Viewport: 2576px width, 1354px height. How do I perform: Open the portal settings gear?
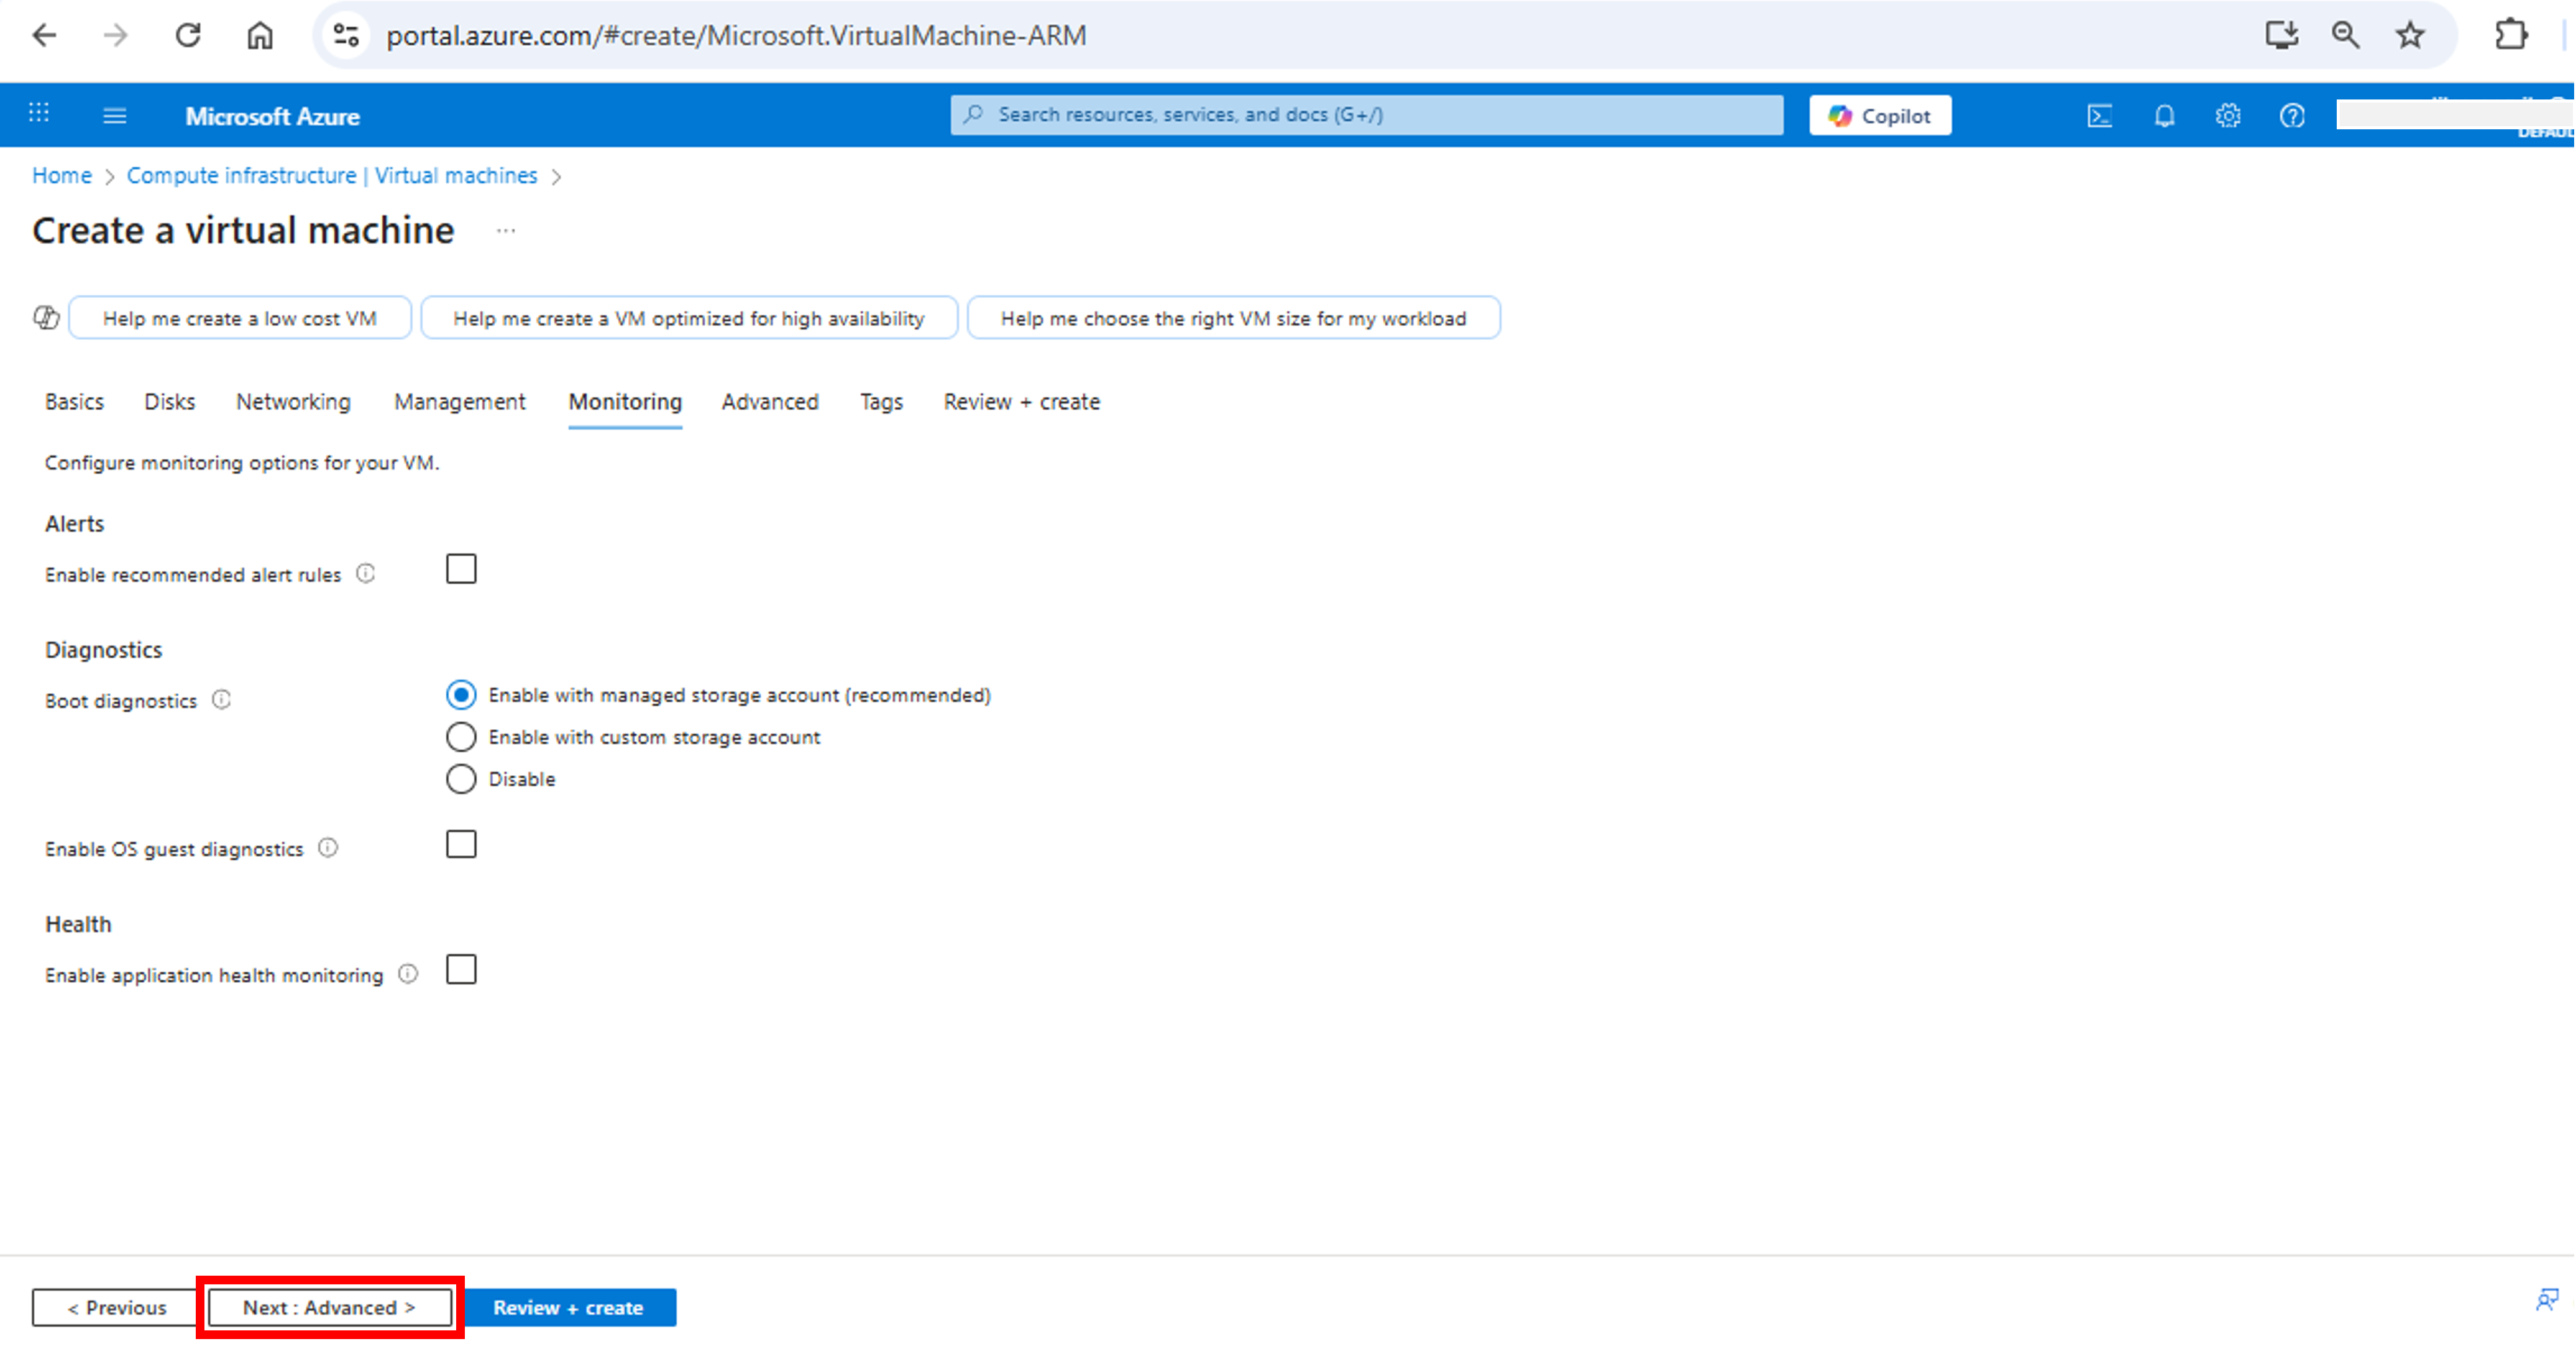2228,115
